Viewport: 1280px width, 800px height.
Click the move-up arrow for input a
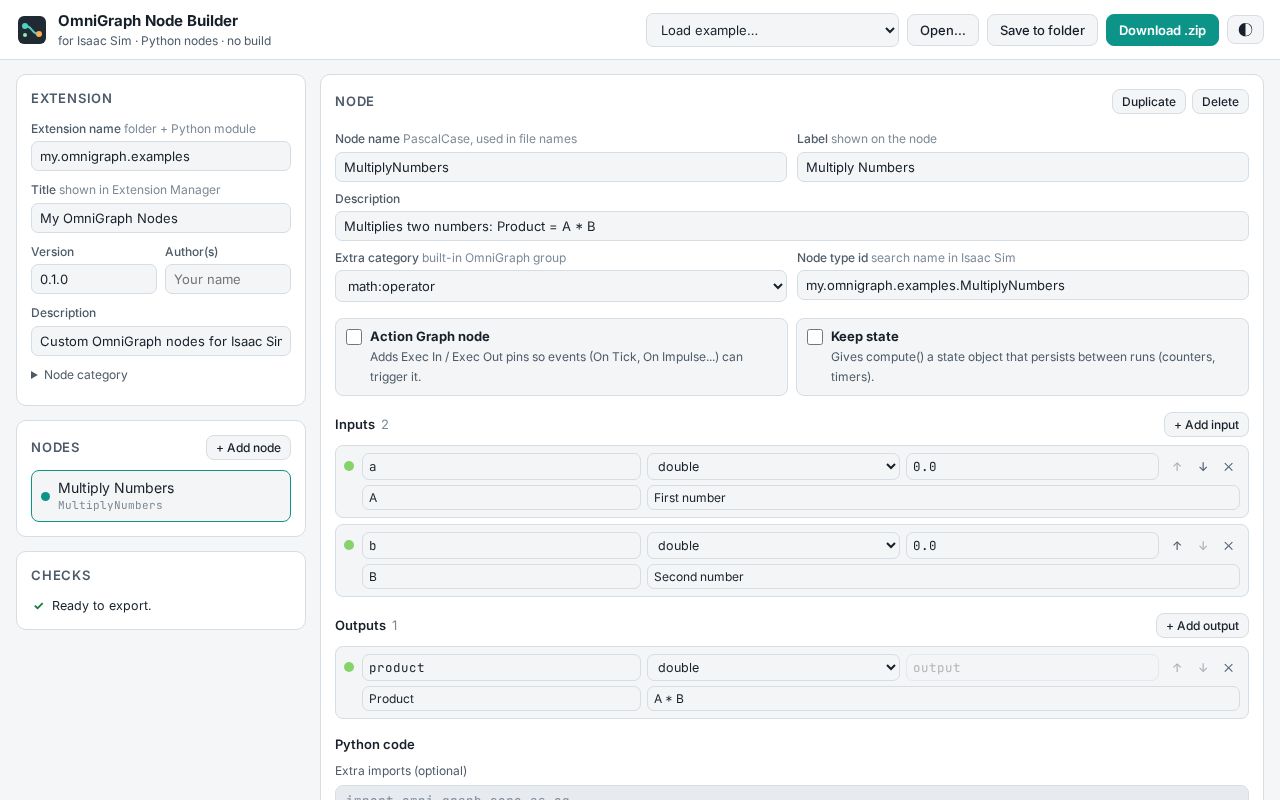coord(1177,467)
